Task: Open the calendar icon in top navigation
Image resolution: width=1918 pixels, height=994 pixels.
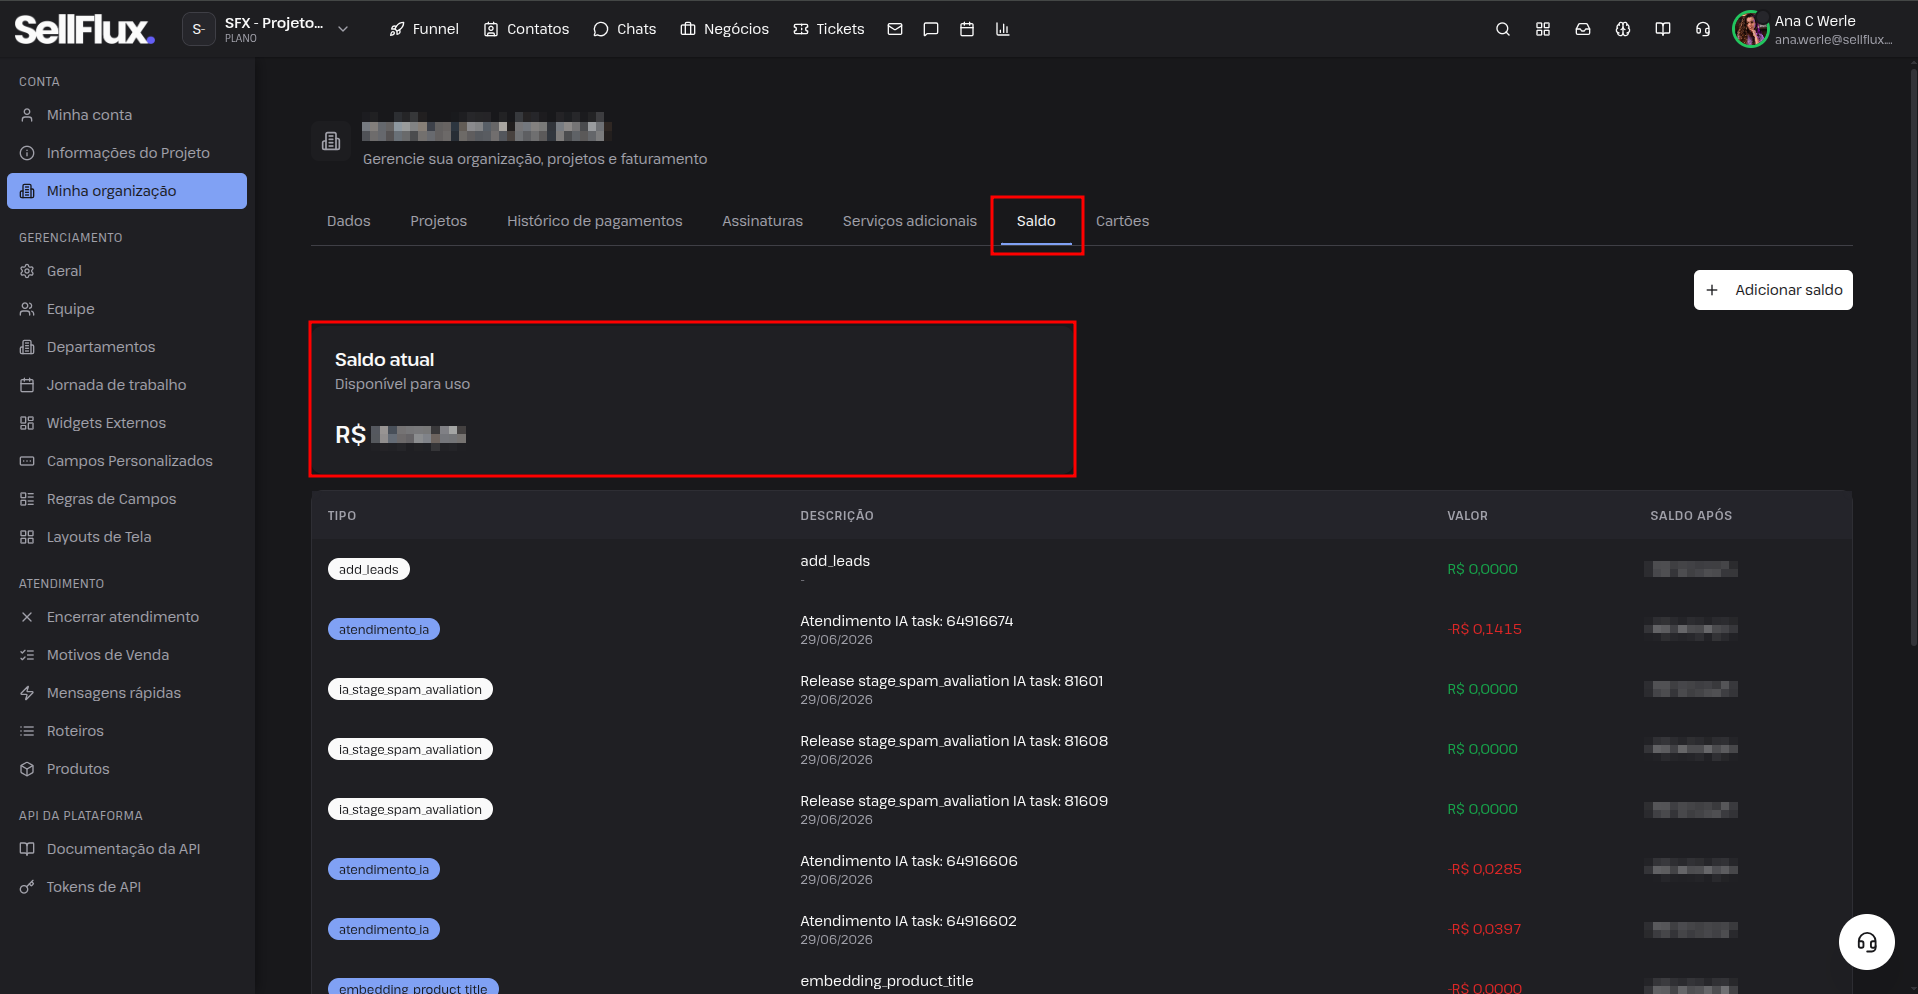Action: coord(967,29)
